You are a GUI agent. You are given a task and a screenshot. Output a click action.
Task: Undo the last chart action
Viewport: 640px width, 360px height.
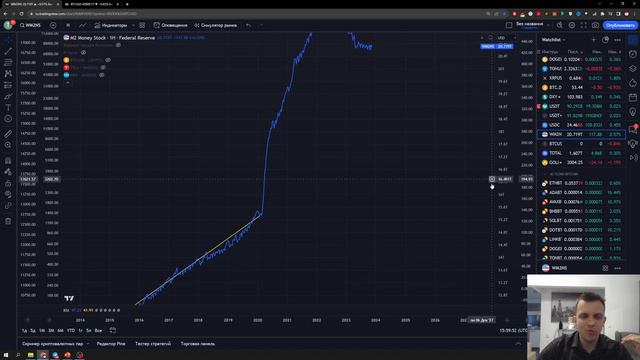point(249,25)
